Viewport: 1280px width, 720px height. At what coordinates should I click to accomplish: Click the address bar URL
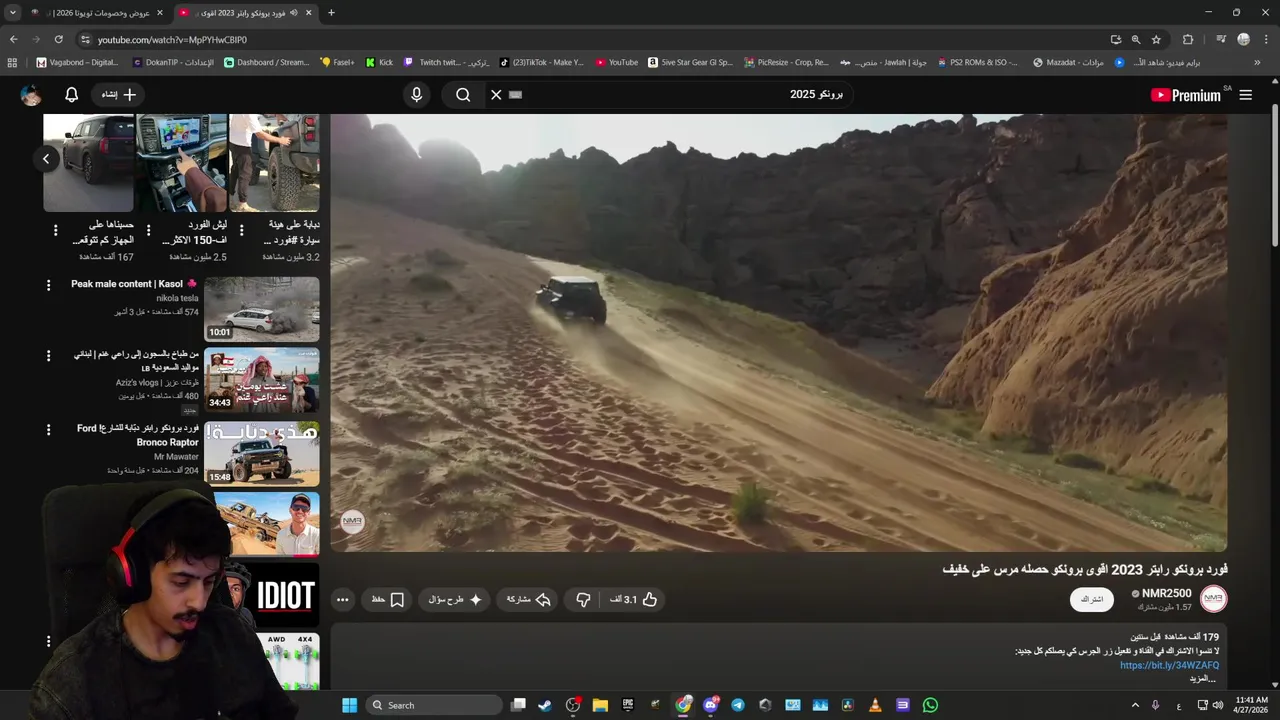pos(172,40)
